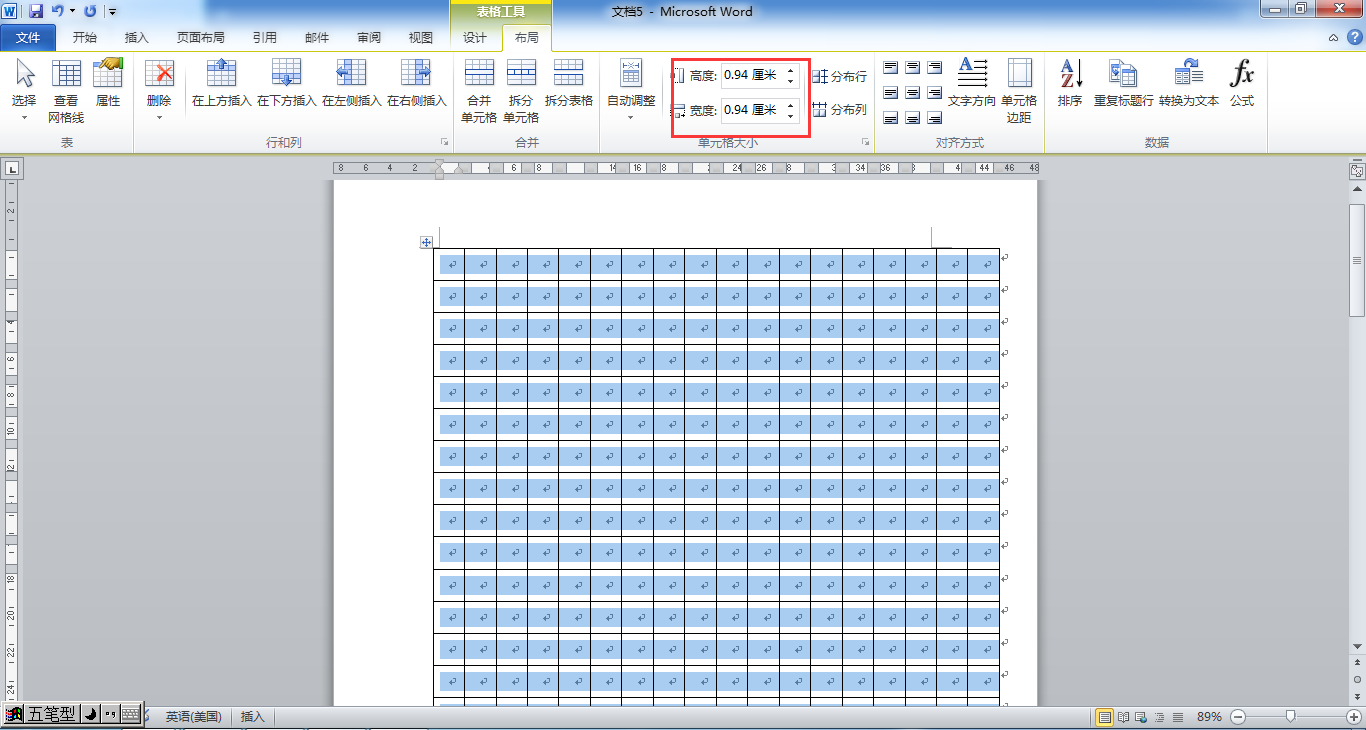
Task: Align cell text to exact center
Action: click(913, 93)
